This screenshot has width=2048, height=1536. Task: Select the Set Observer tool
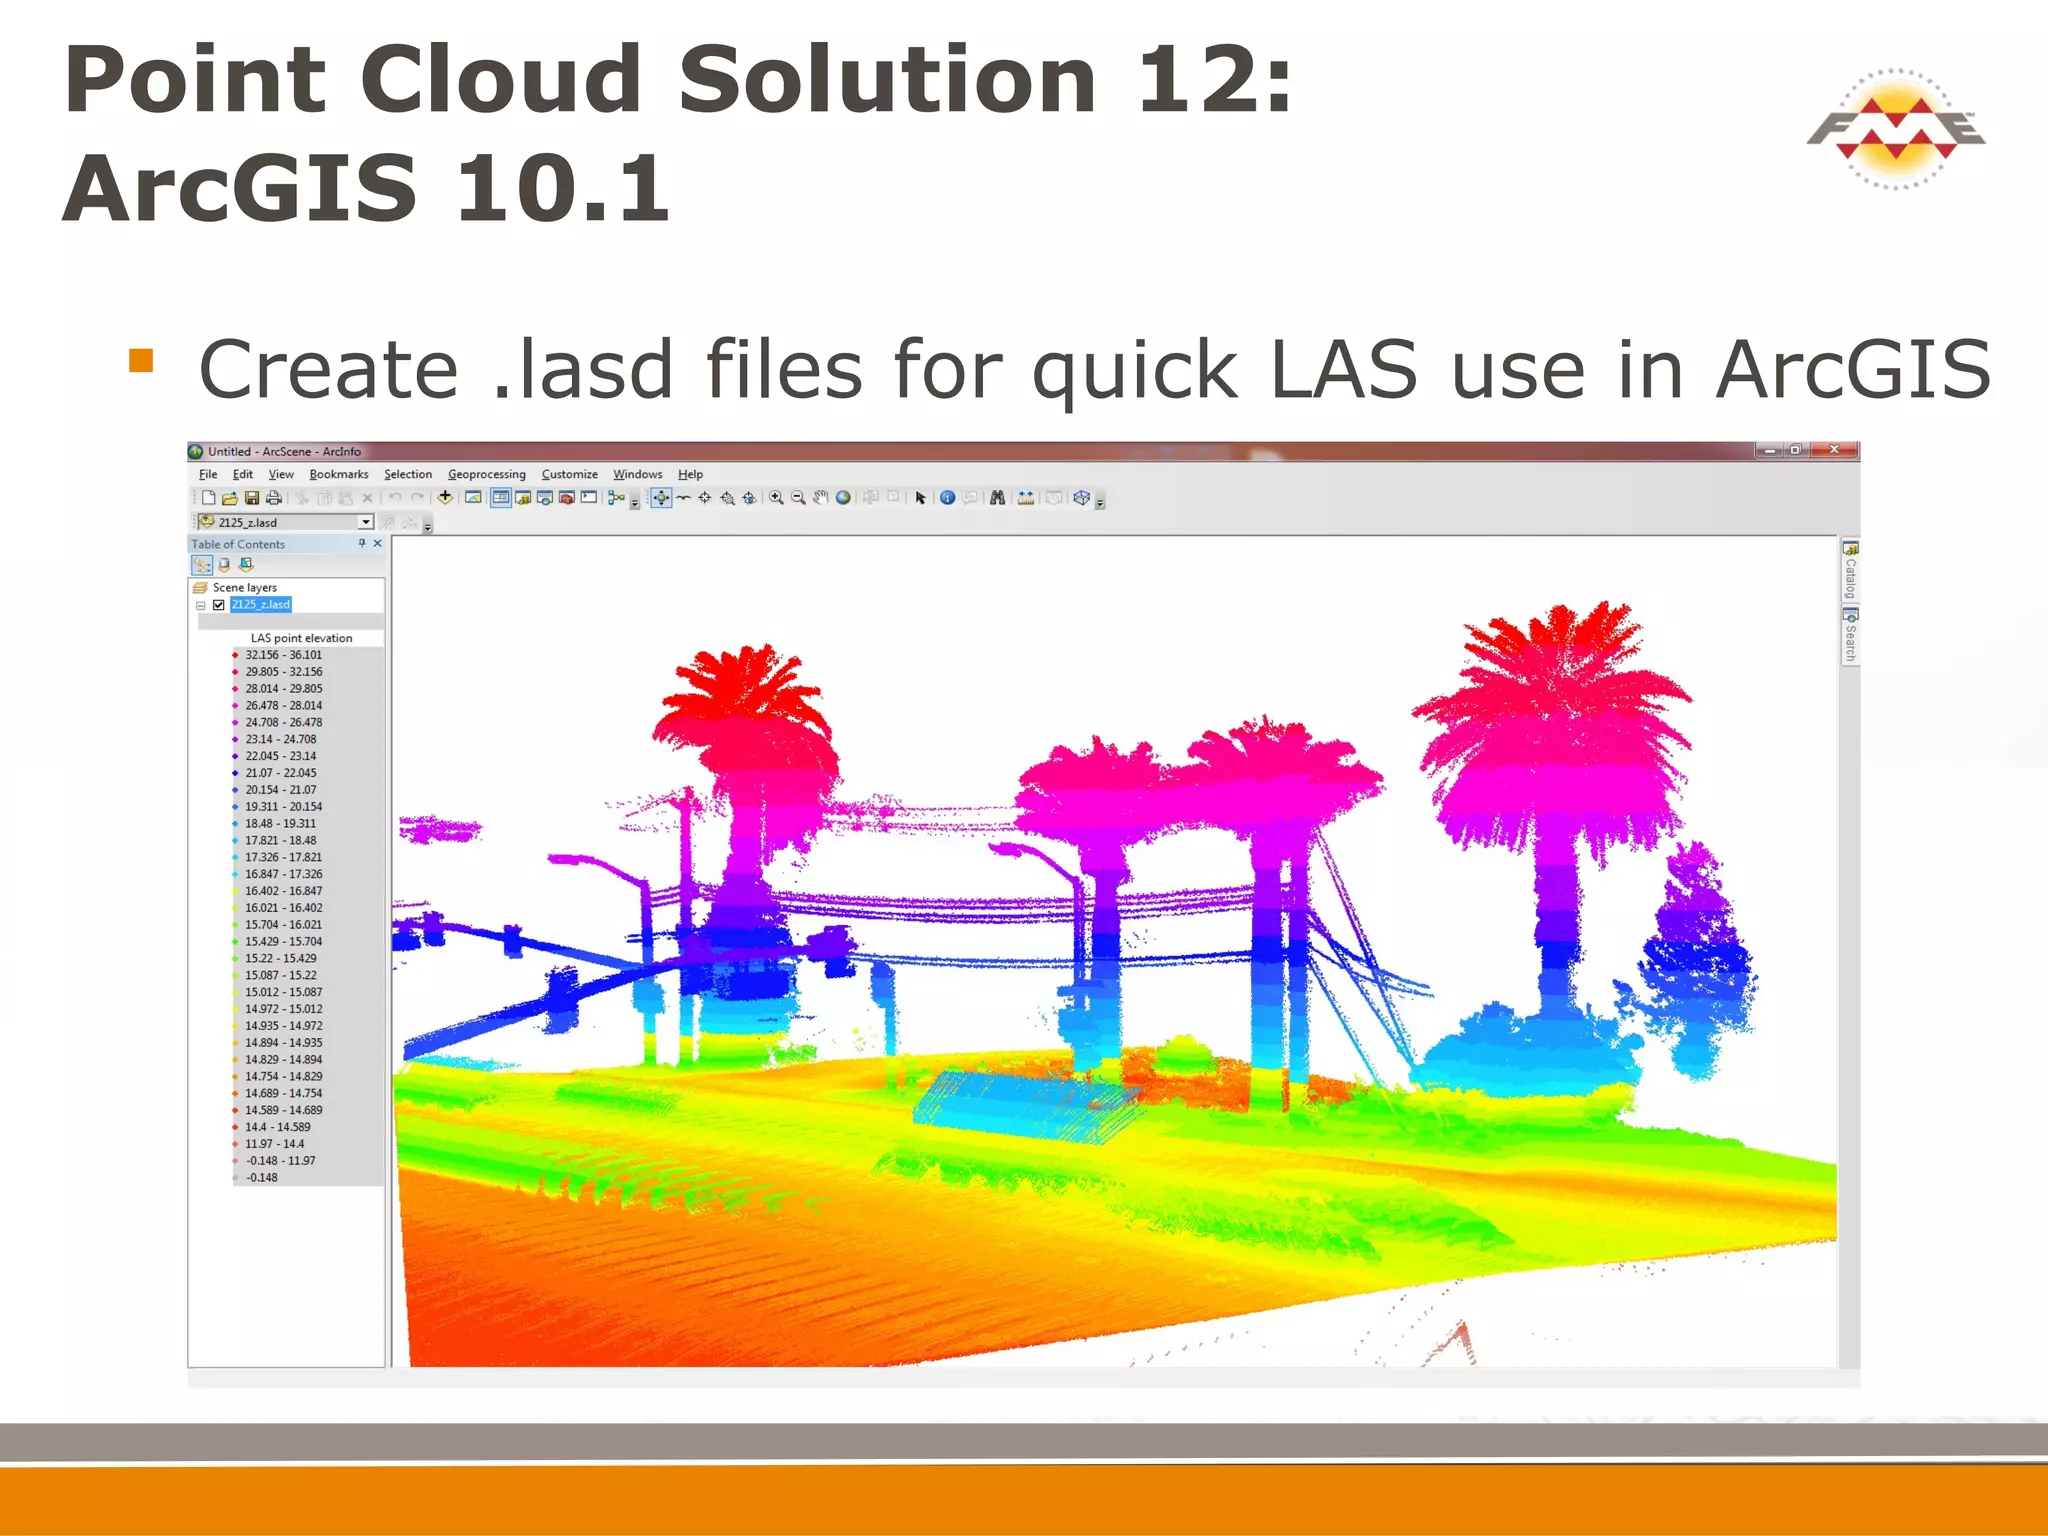(x=749, y=498)
